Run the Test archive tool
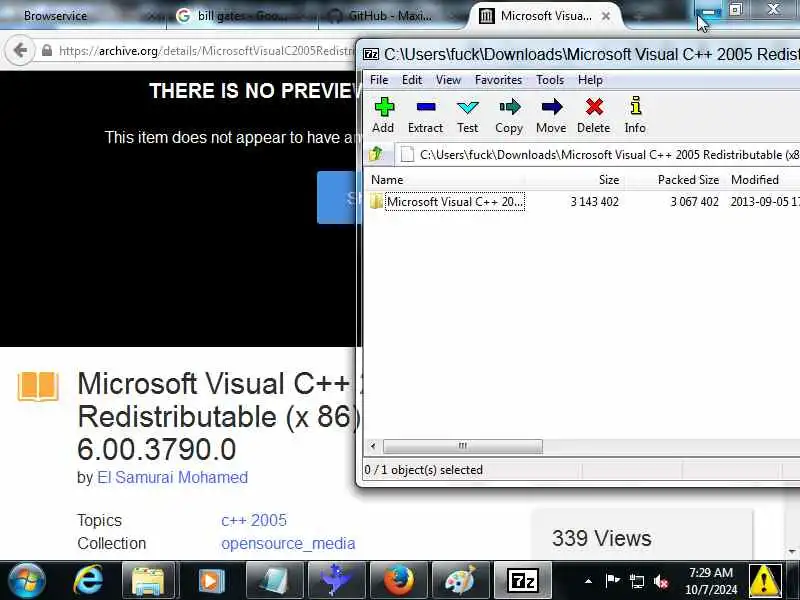The height and width of the screenshot is (600, 800). pyautogui.click(x=467, y=116)
